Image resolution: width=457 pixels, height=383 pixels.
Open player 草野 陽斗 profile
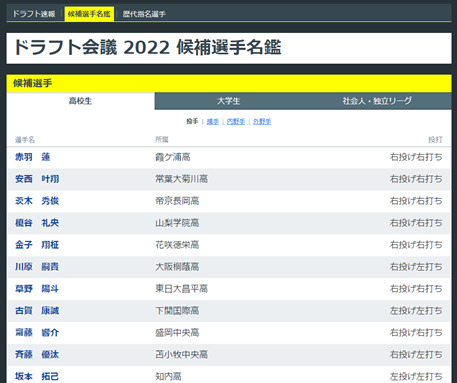(37, 289)
